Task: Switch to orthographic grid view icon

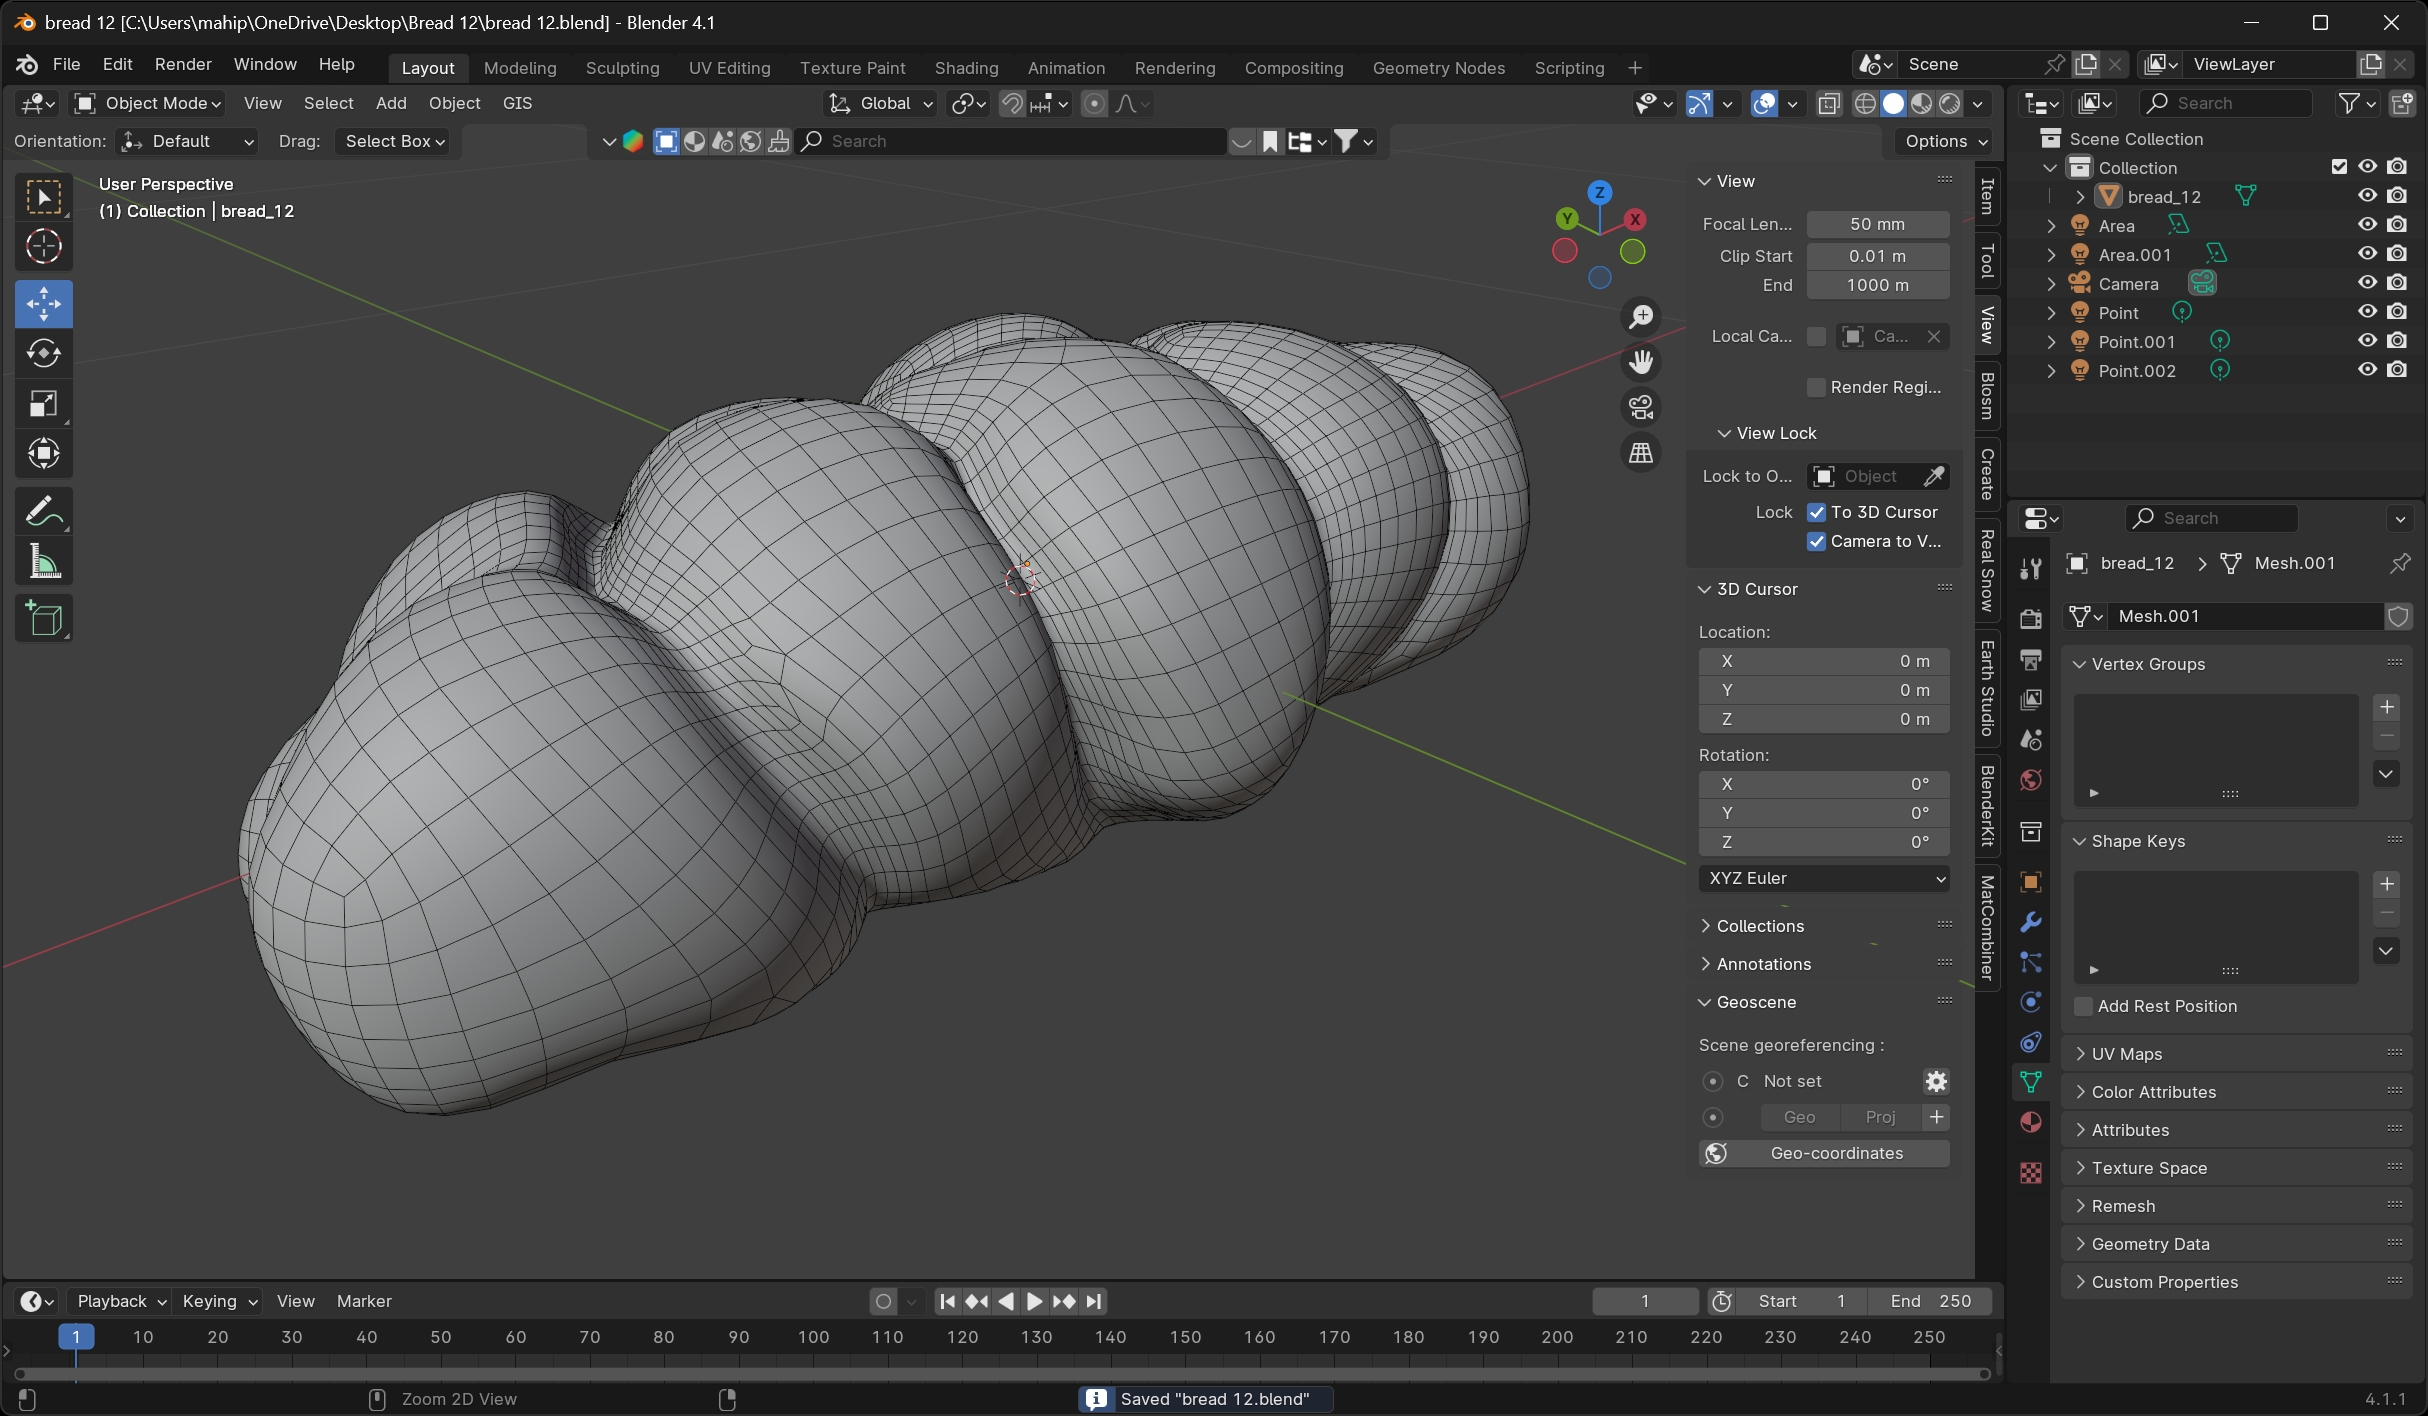Action: pyautogui.click(x=1641, y=454)
